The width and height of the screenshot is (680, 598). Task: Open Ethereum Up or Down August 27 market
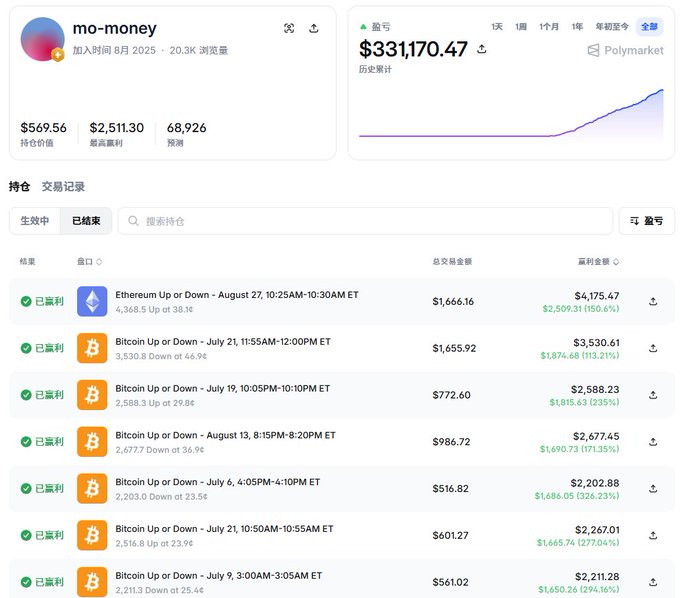click(237, 295)
